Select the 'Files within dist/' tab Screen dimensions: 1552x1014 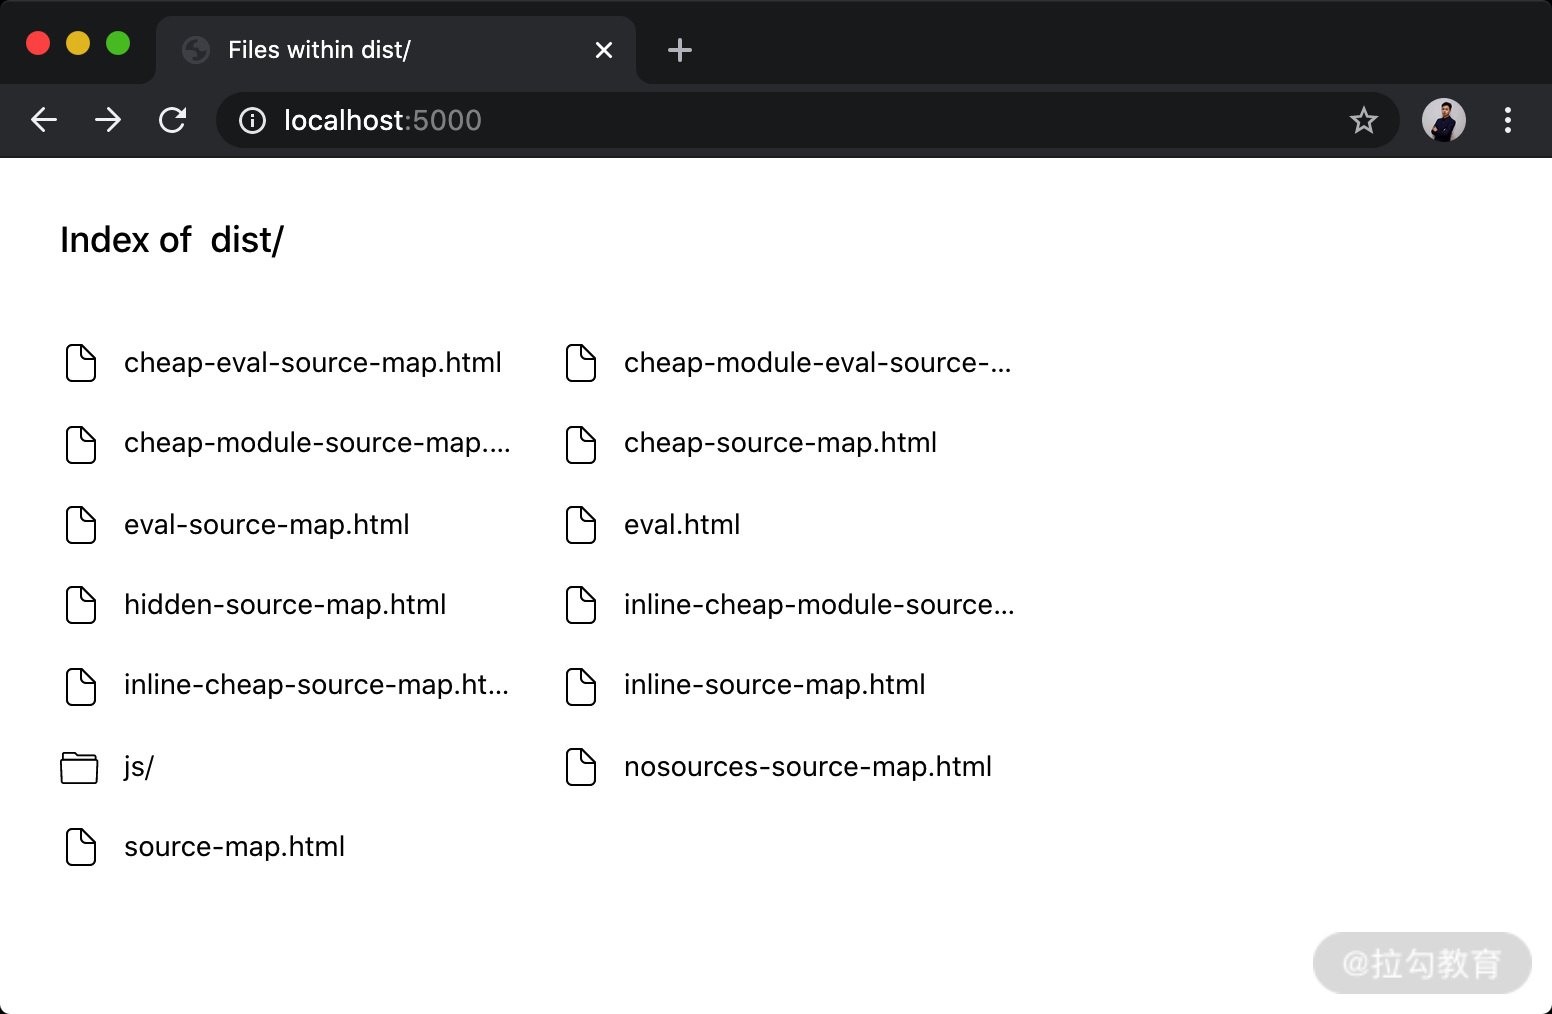380,50
